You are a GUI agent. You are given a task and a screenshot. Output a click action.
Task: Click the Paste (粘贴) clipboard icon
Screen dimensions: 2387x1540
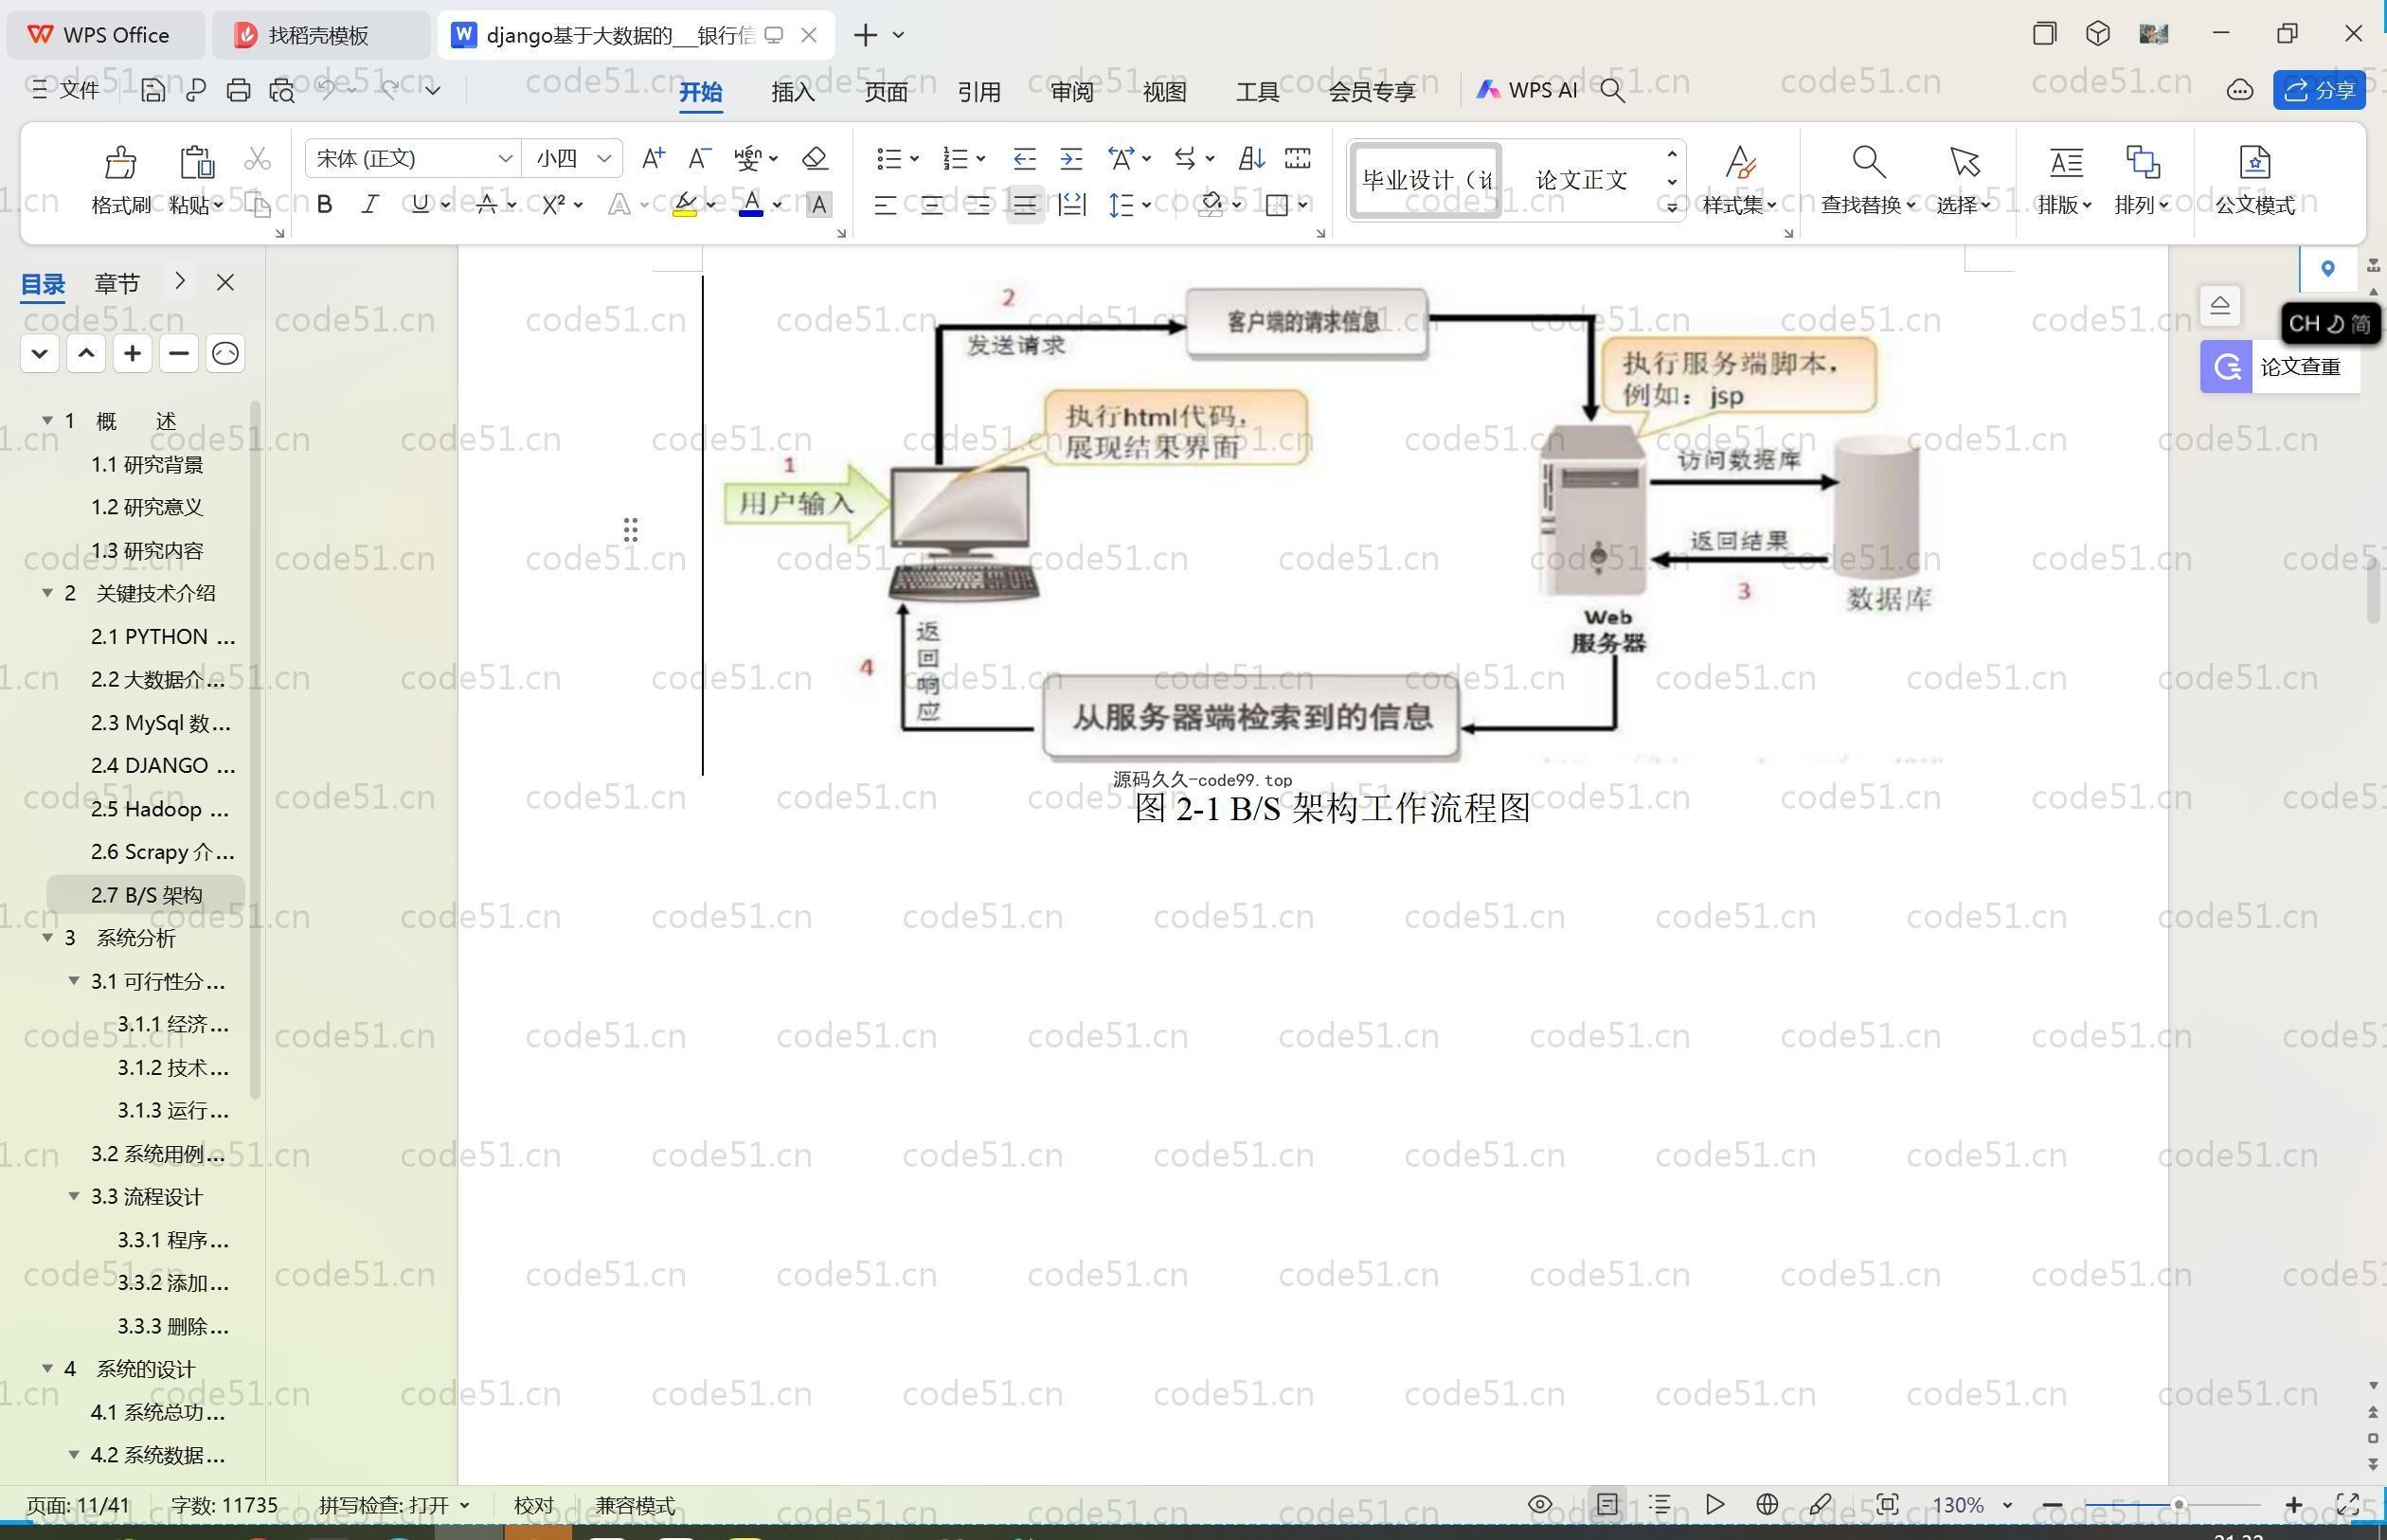click(x=196, y=162)
